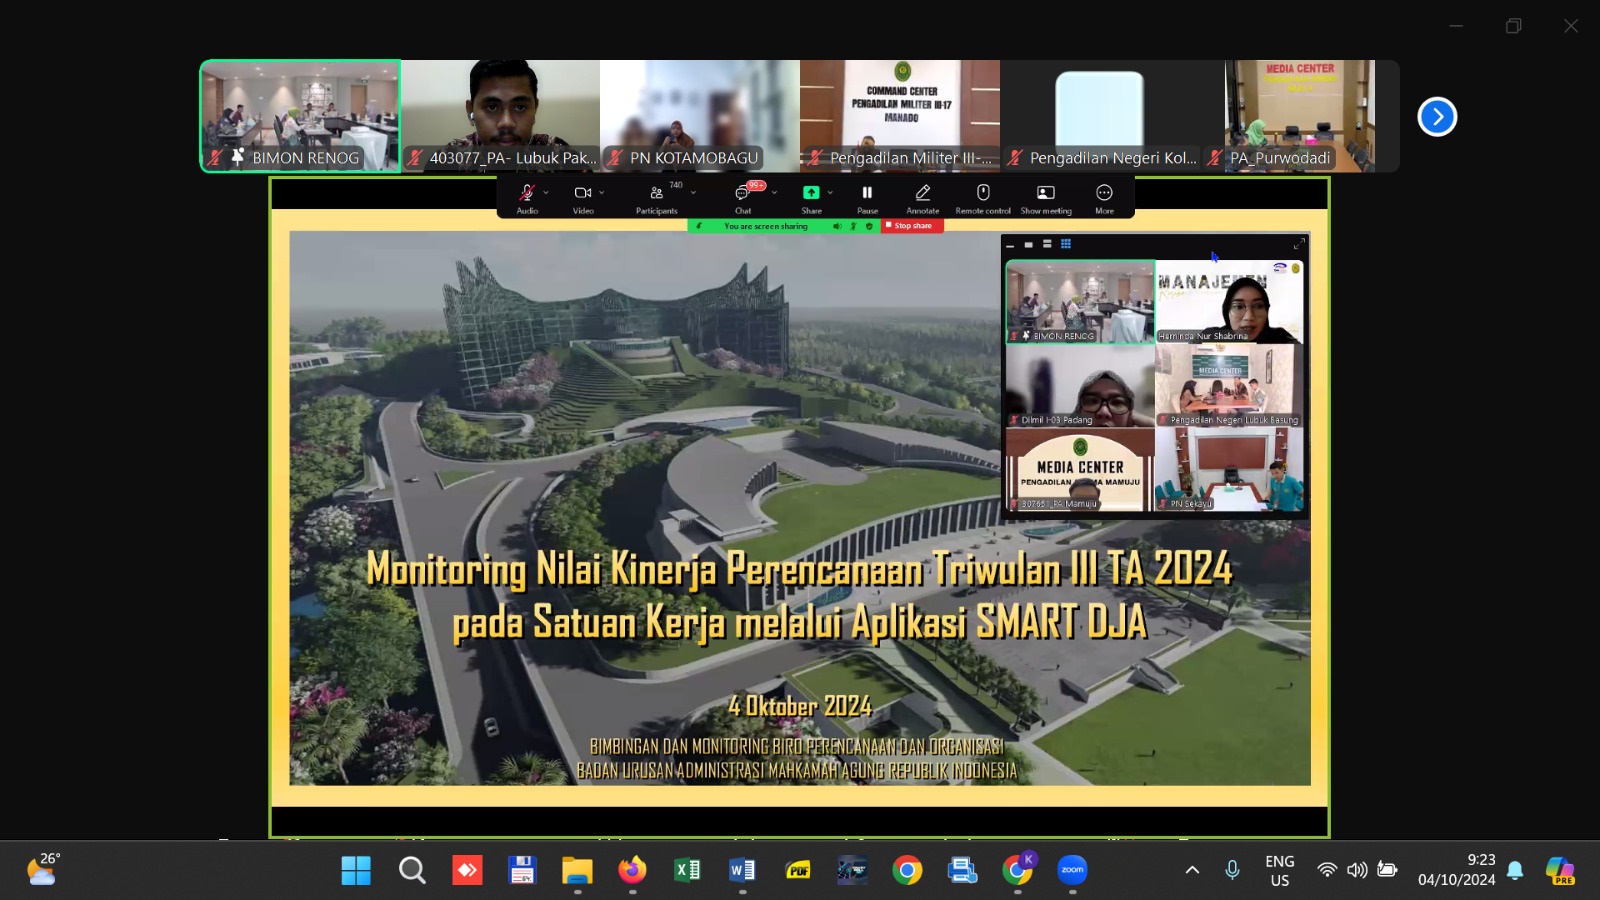The width and height of the screenshot is (1600, 900).
Task: Expand the Share options arrow
Action: pos(830,192)
